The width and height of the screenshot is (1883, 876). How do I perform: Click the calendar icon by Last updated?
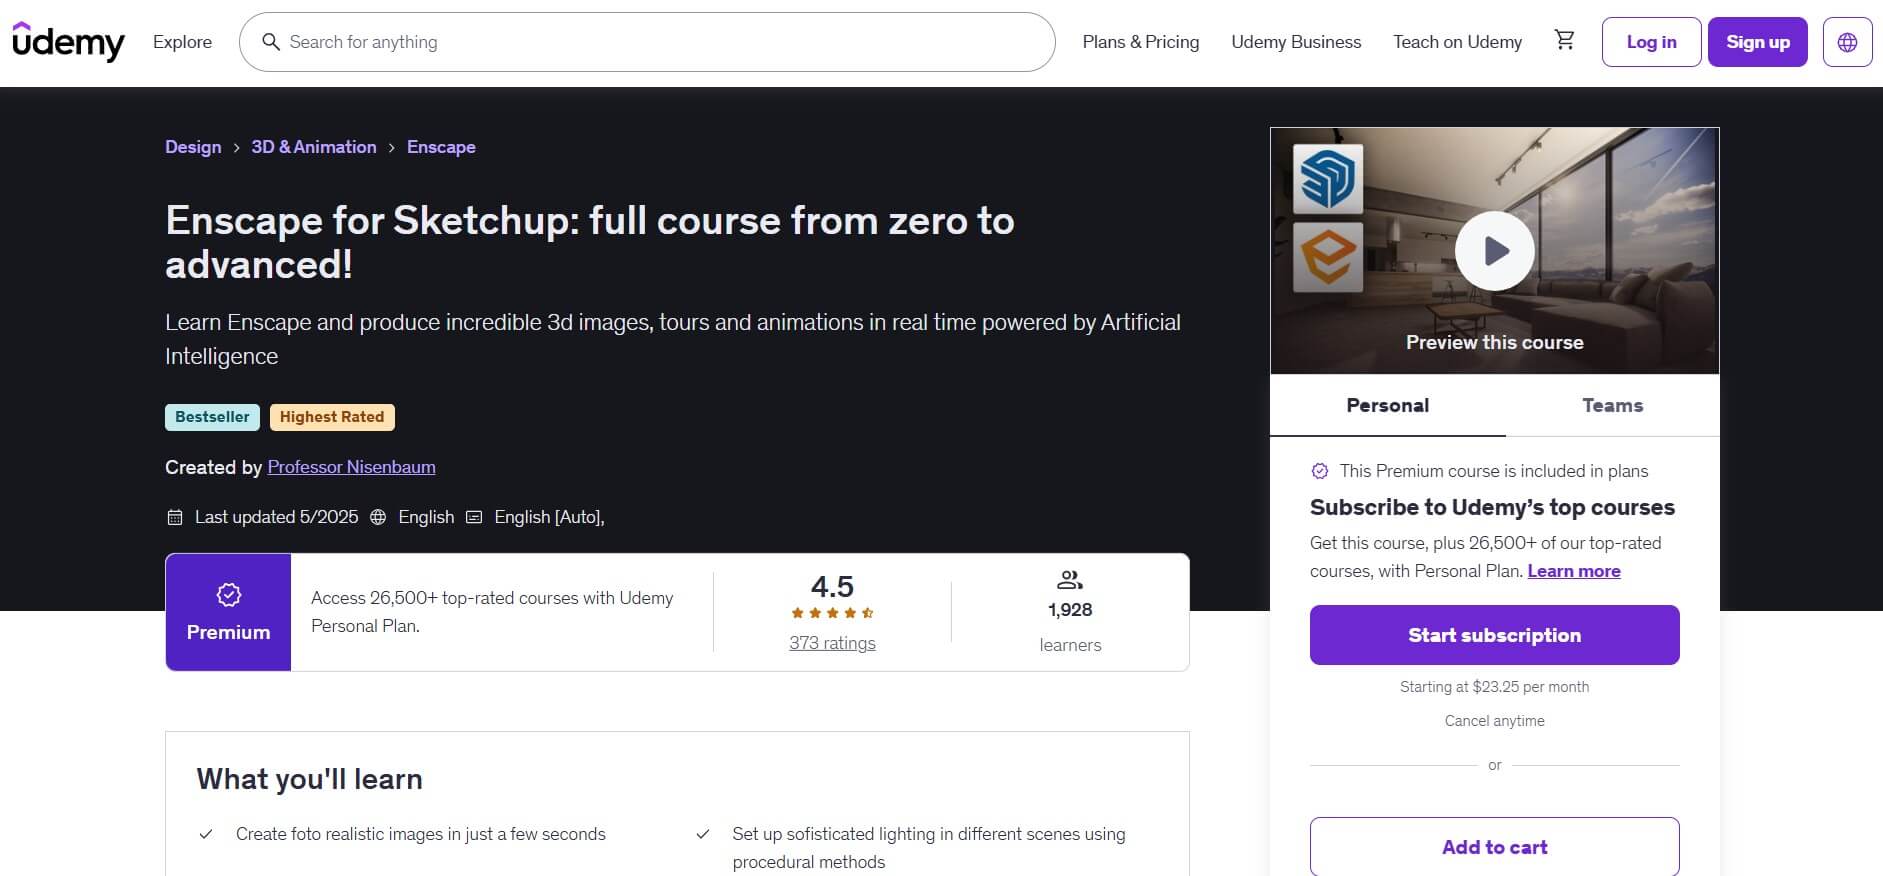click(x=175, y=517)
